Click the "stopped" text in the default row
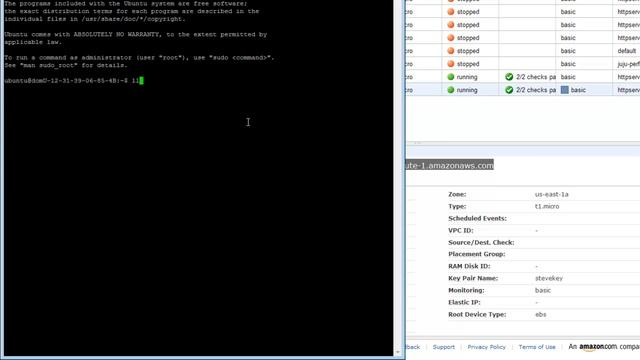This screenshot has width=640, height=360. [468, 51]
